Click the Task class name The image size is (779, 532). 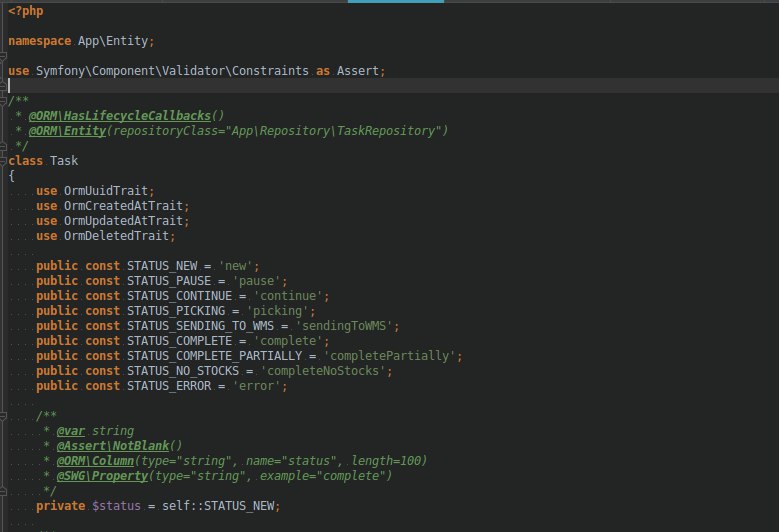tap(64, 161)
